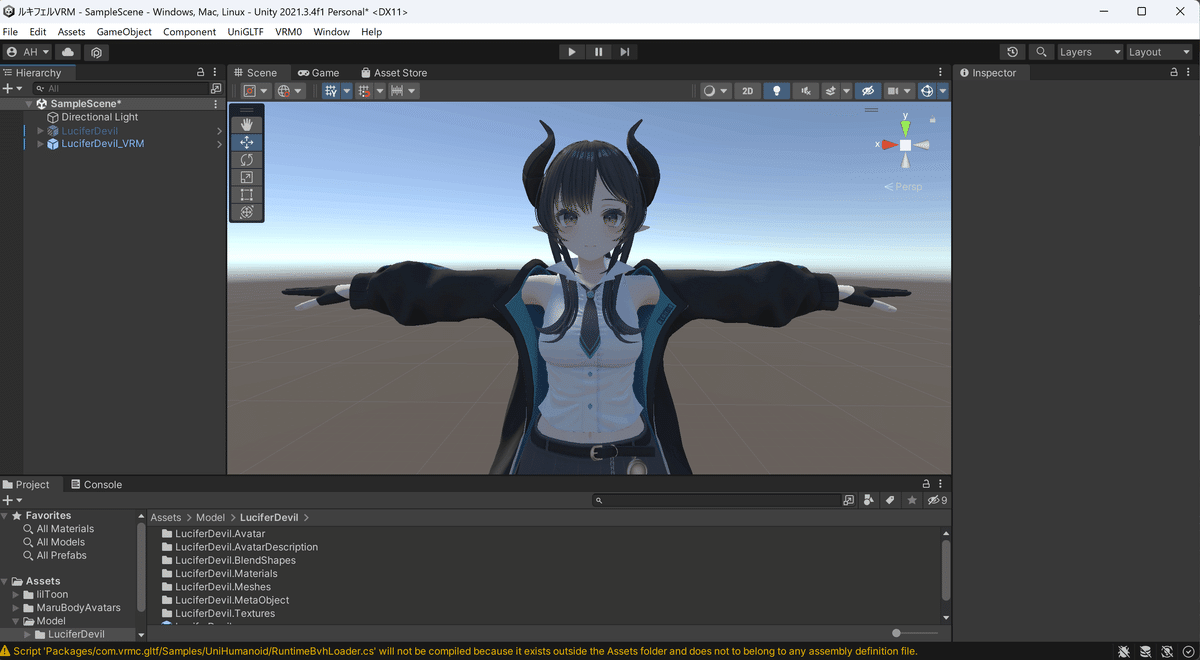Image resolution: width=1200 pixels, height=660 pixels.
Task: Toggle scene lighting bulb
Action: tap(777, 91)
